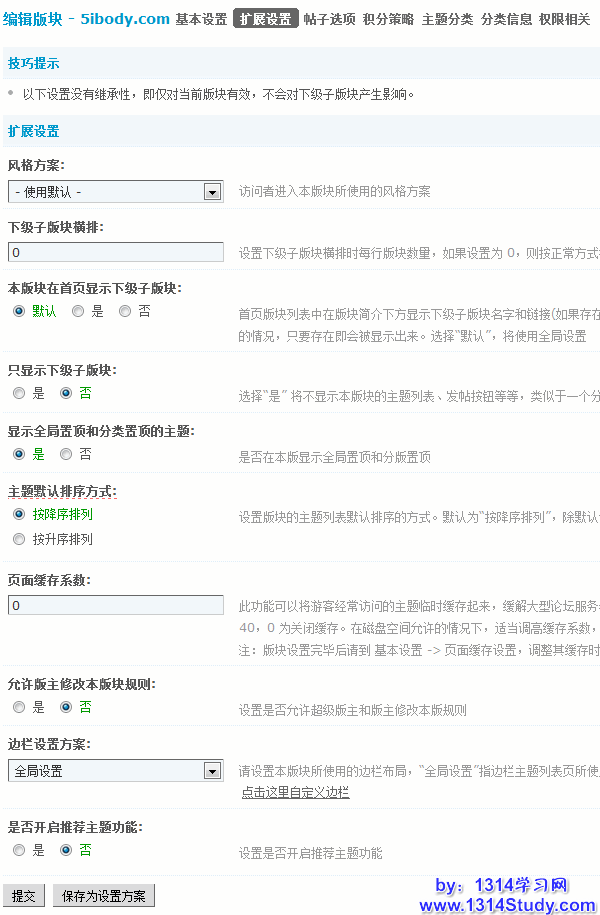Click the 提交 button

[24, 896]
